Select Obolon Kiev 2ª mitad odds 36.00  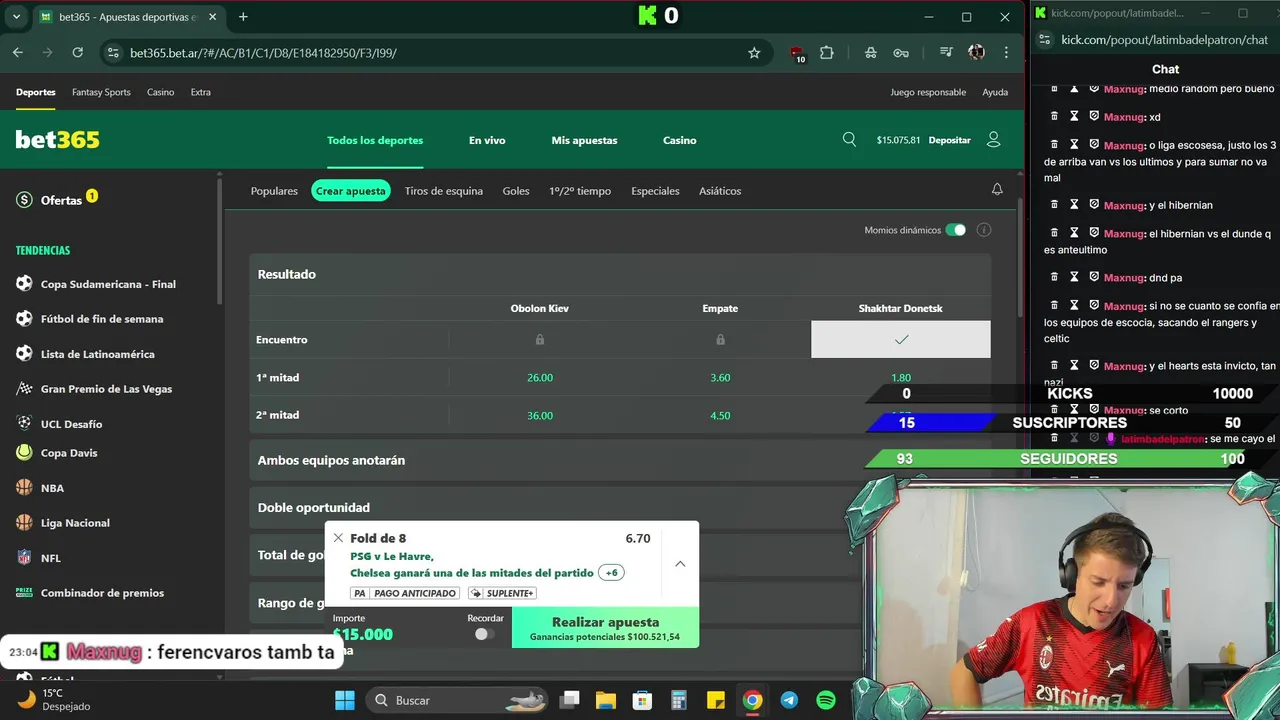coord(540,416)
